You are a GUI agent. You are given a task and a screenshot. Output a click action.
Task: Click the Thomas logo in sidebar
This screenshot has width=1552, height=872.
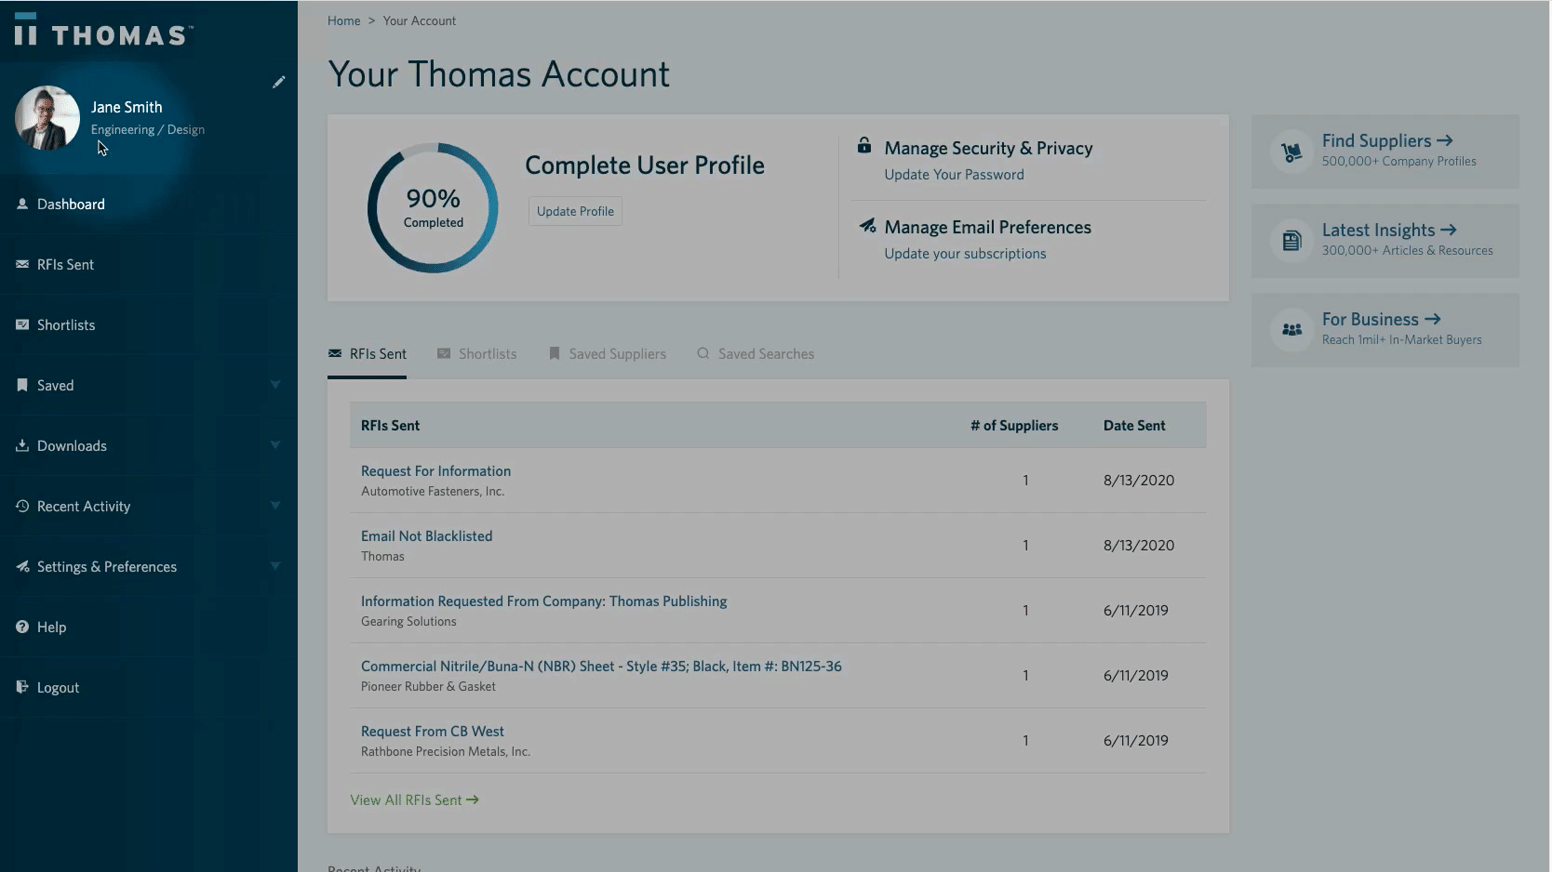pos(103,32)
